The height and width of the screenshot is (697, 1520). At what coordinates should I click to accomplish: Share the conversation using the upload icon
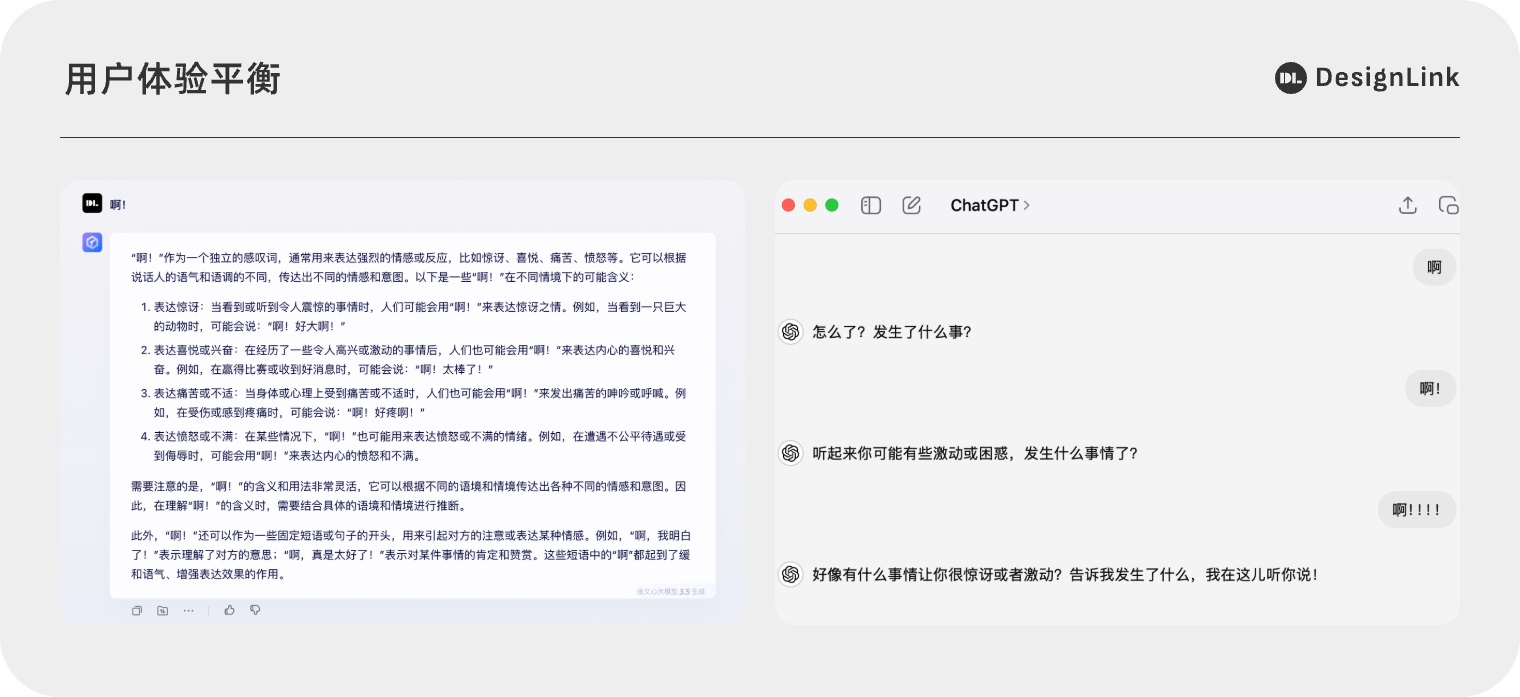coord(1408,205)
